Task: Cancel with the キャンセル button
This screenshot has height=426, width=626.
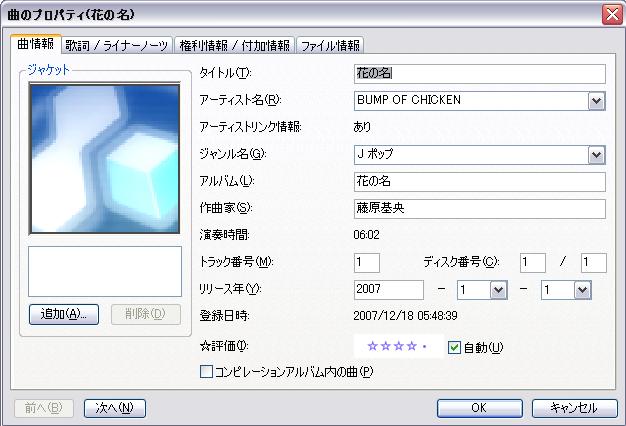Action: click(x=573, y=408)
